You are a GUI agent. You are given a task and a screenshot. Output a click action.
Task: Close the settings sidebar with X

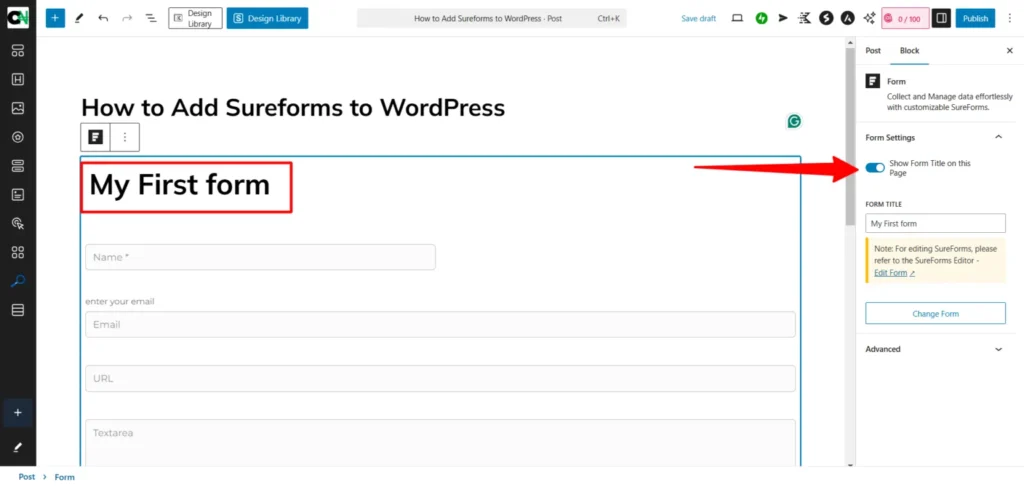[1009, 50]
